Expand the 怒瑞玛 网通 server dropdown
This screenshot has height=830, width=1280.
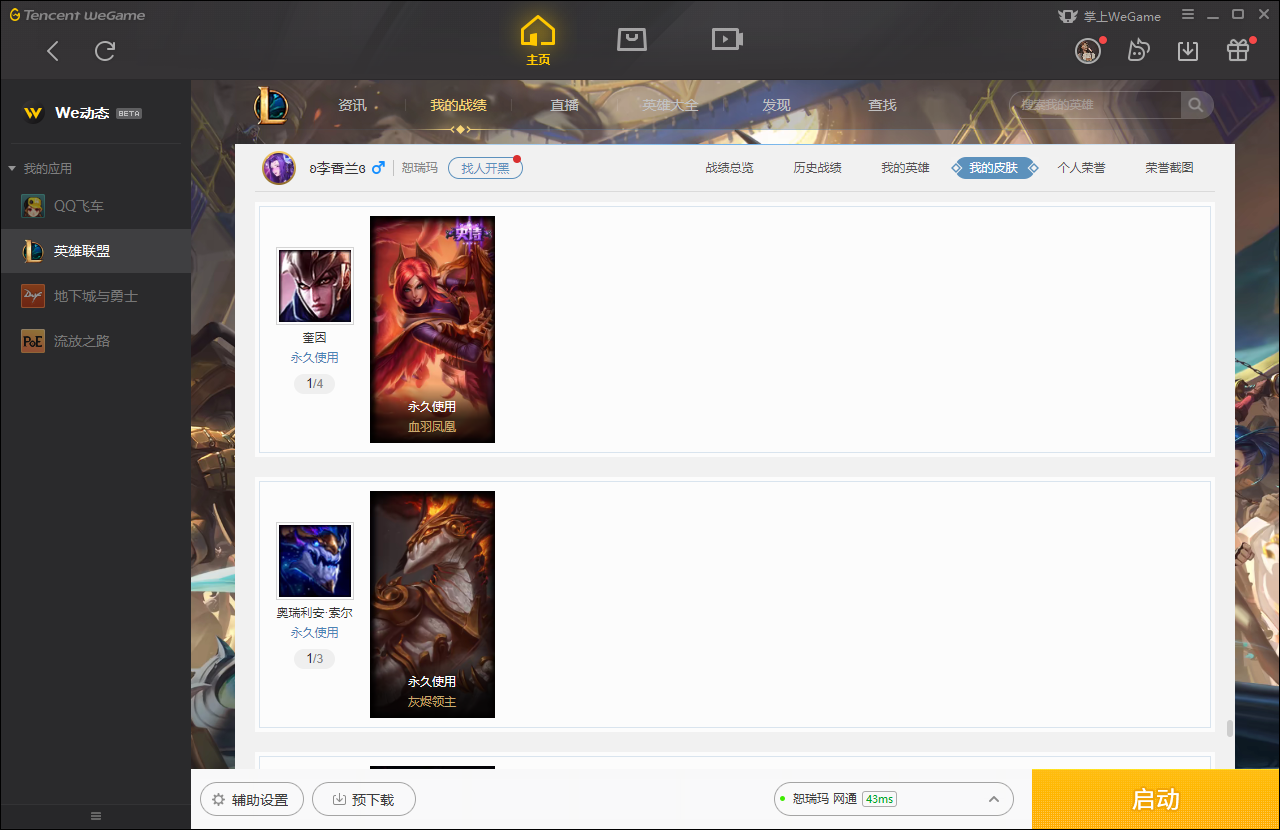coord(894,799)
